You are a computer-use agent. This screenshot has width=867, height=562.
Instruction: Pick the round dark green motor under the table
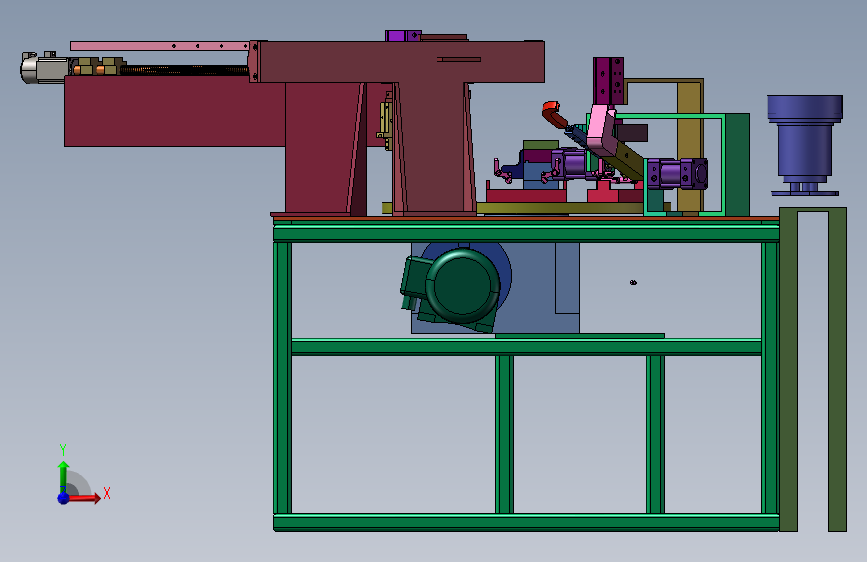[462, 286]
